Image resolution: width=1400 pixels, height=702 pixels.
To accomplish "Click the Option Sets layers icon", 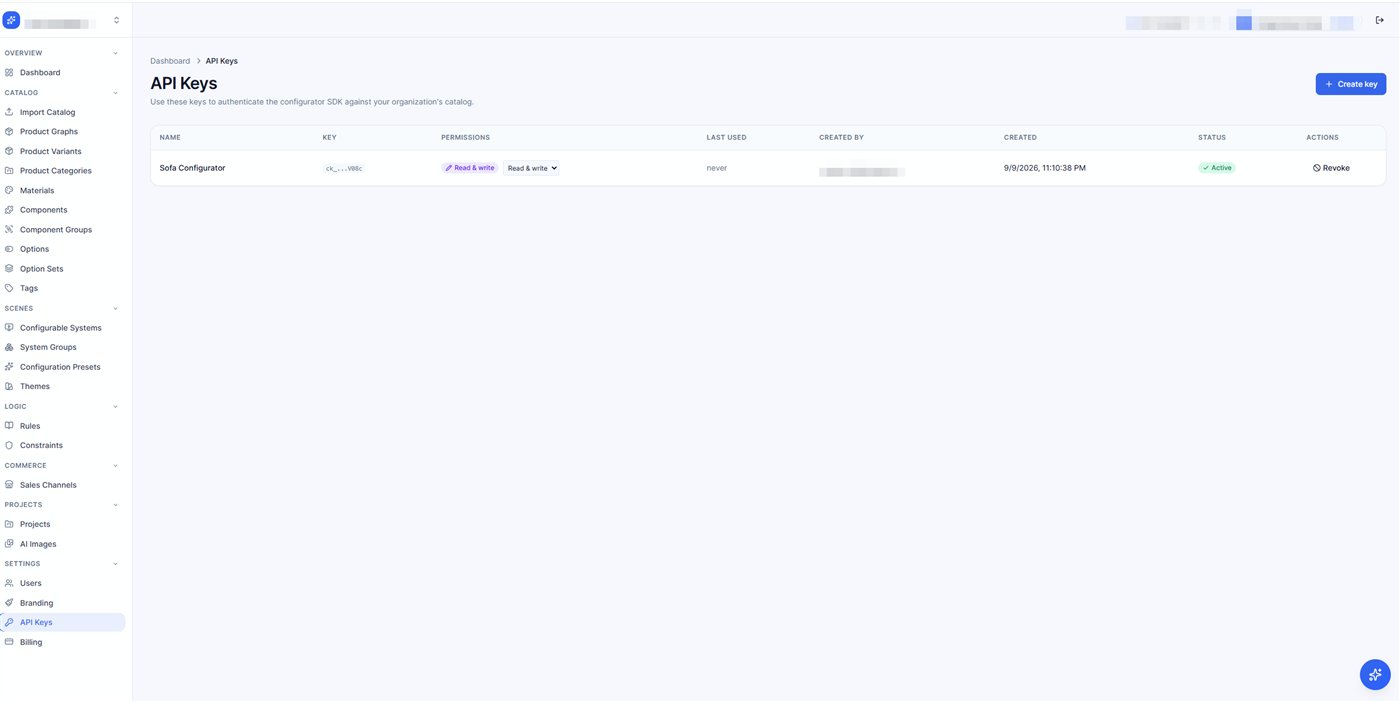I will click(9, 269).
